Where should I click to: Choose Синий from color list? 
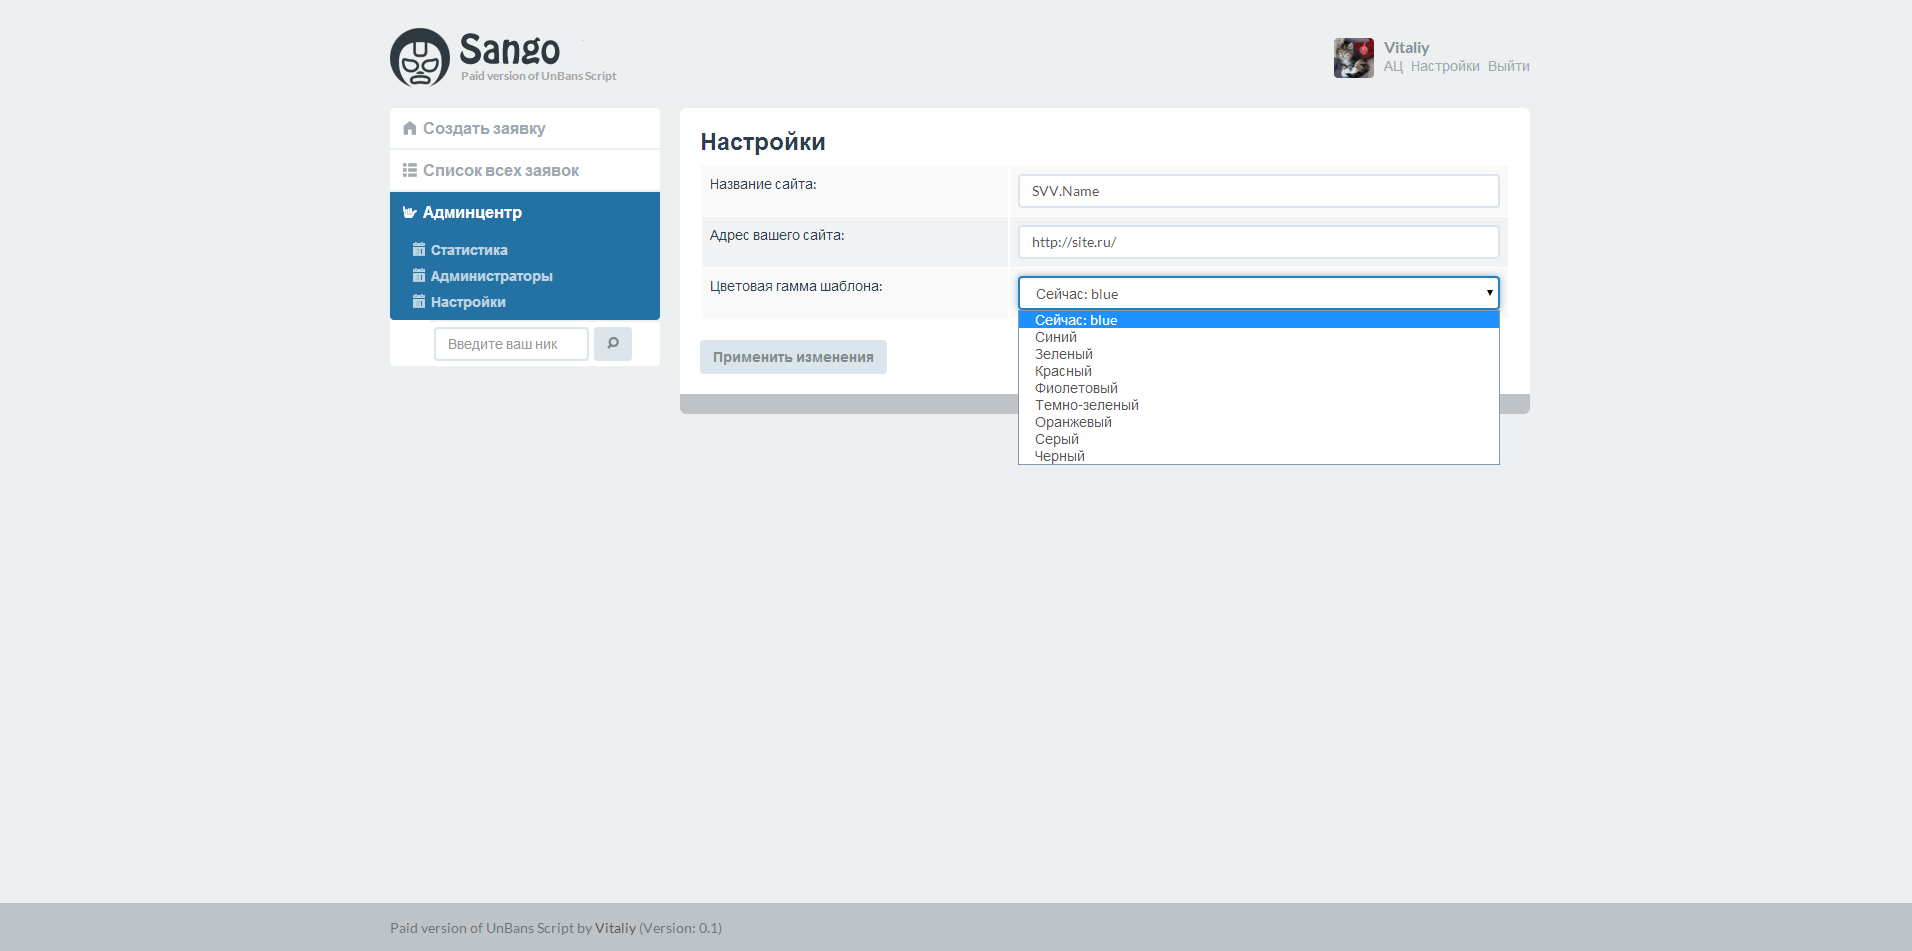coord(1259,337)
